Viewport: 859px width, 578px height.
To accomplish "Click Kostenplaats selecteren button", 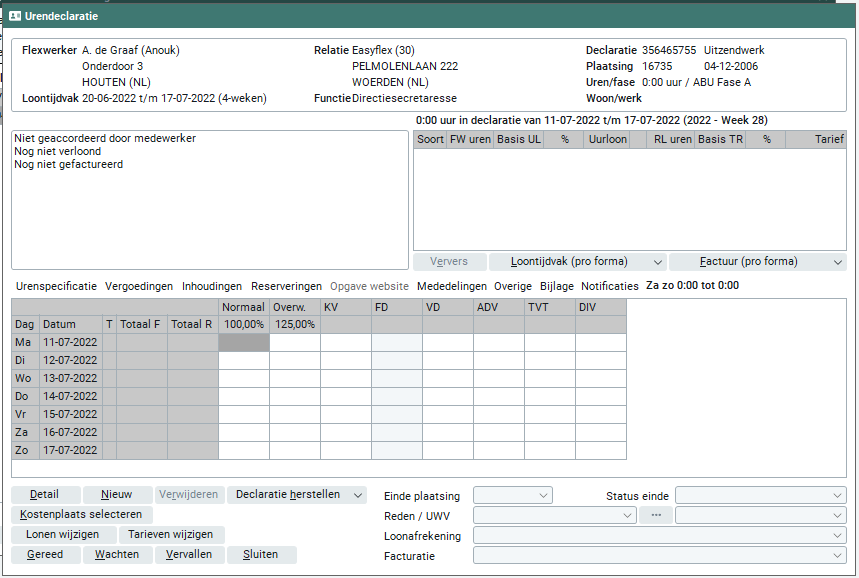I will point(82,515).
